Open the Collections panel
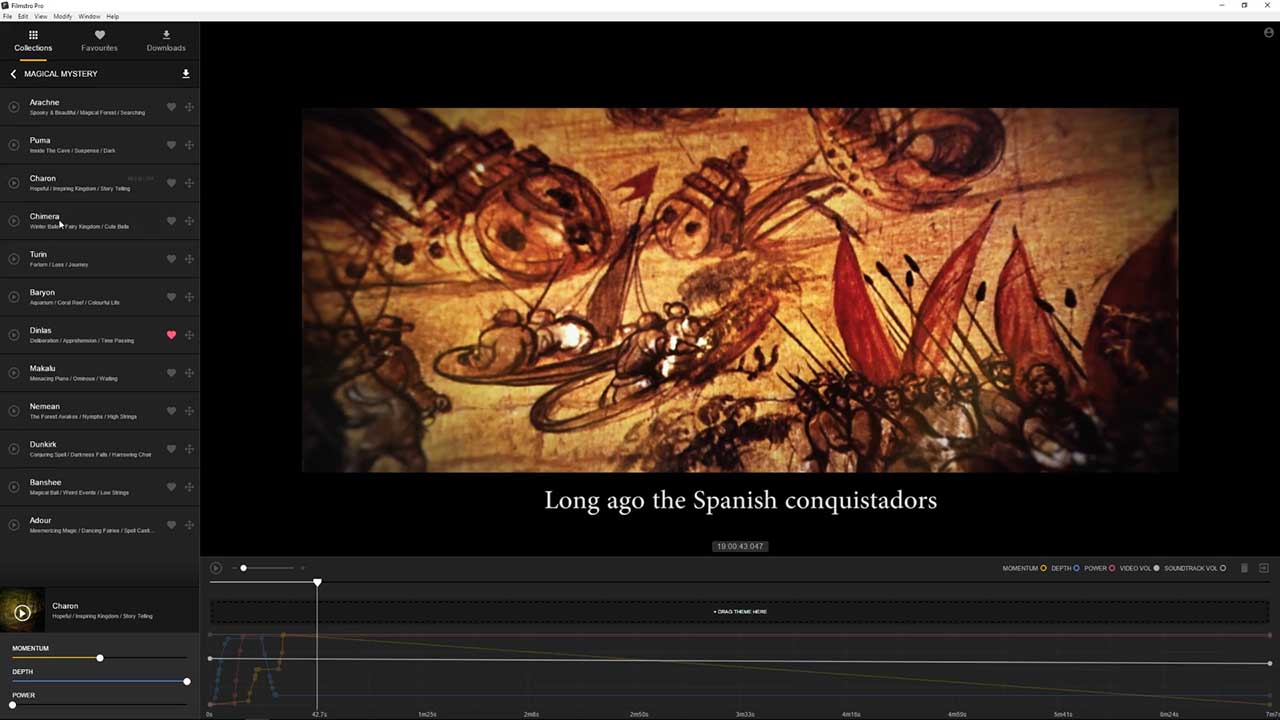Image resolution: width=1280 pixels, height=720 pixels. (x=33, y=40)
